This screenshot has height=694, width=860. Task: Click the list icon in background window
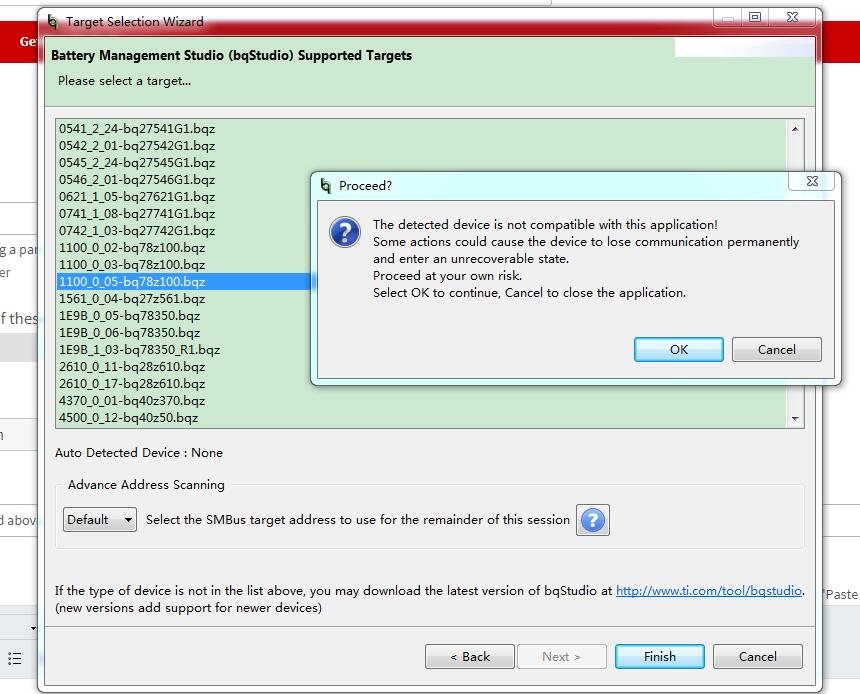(x=15, y=658)
